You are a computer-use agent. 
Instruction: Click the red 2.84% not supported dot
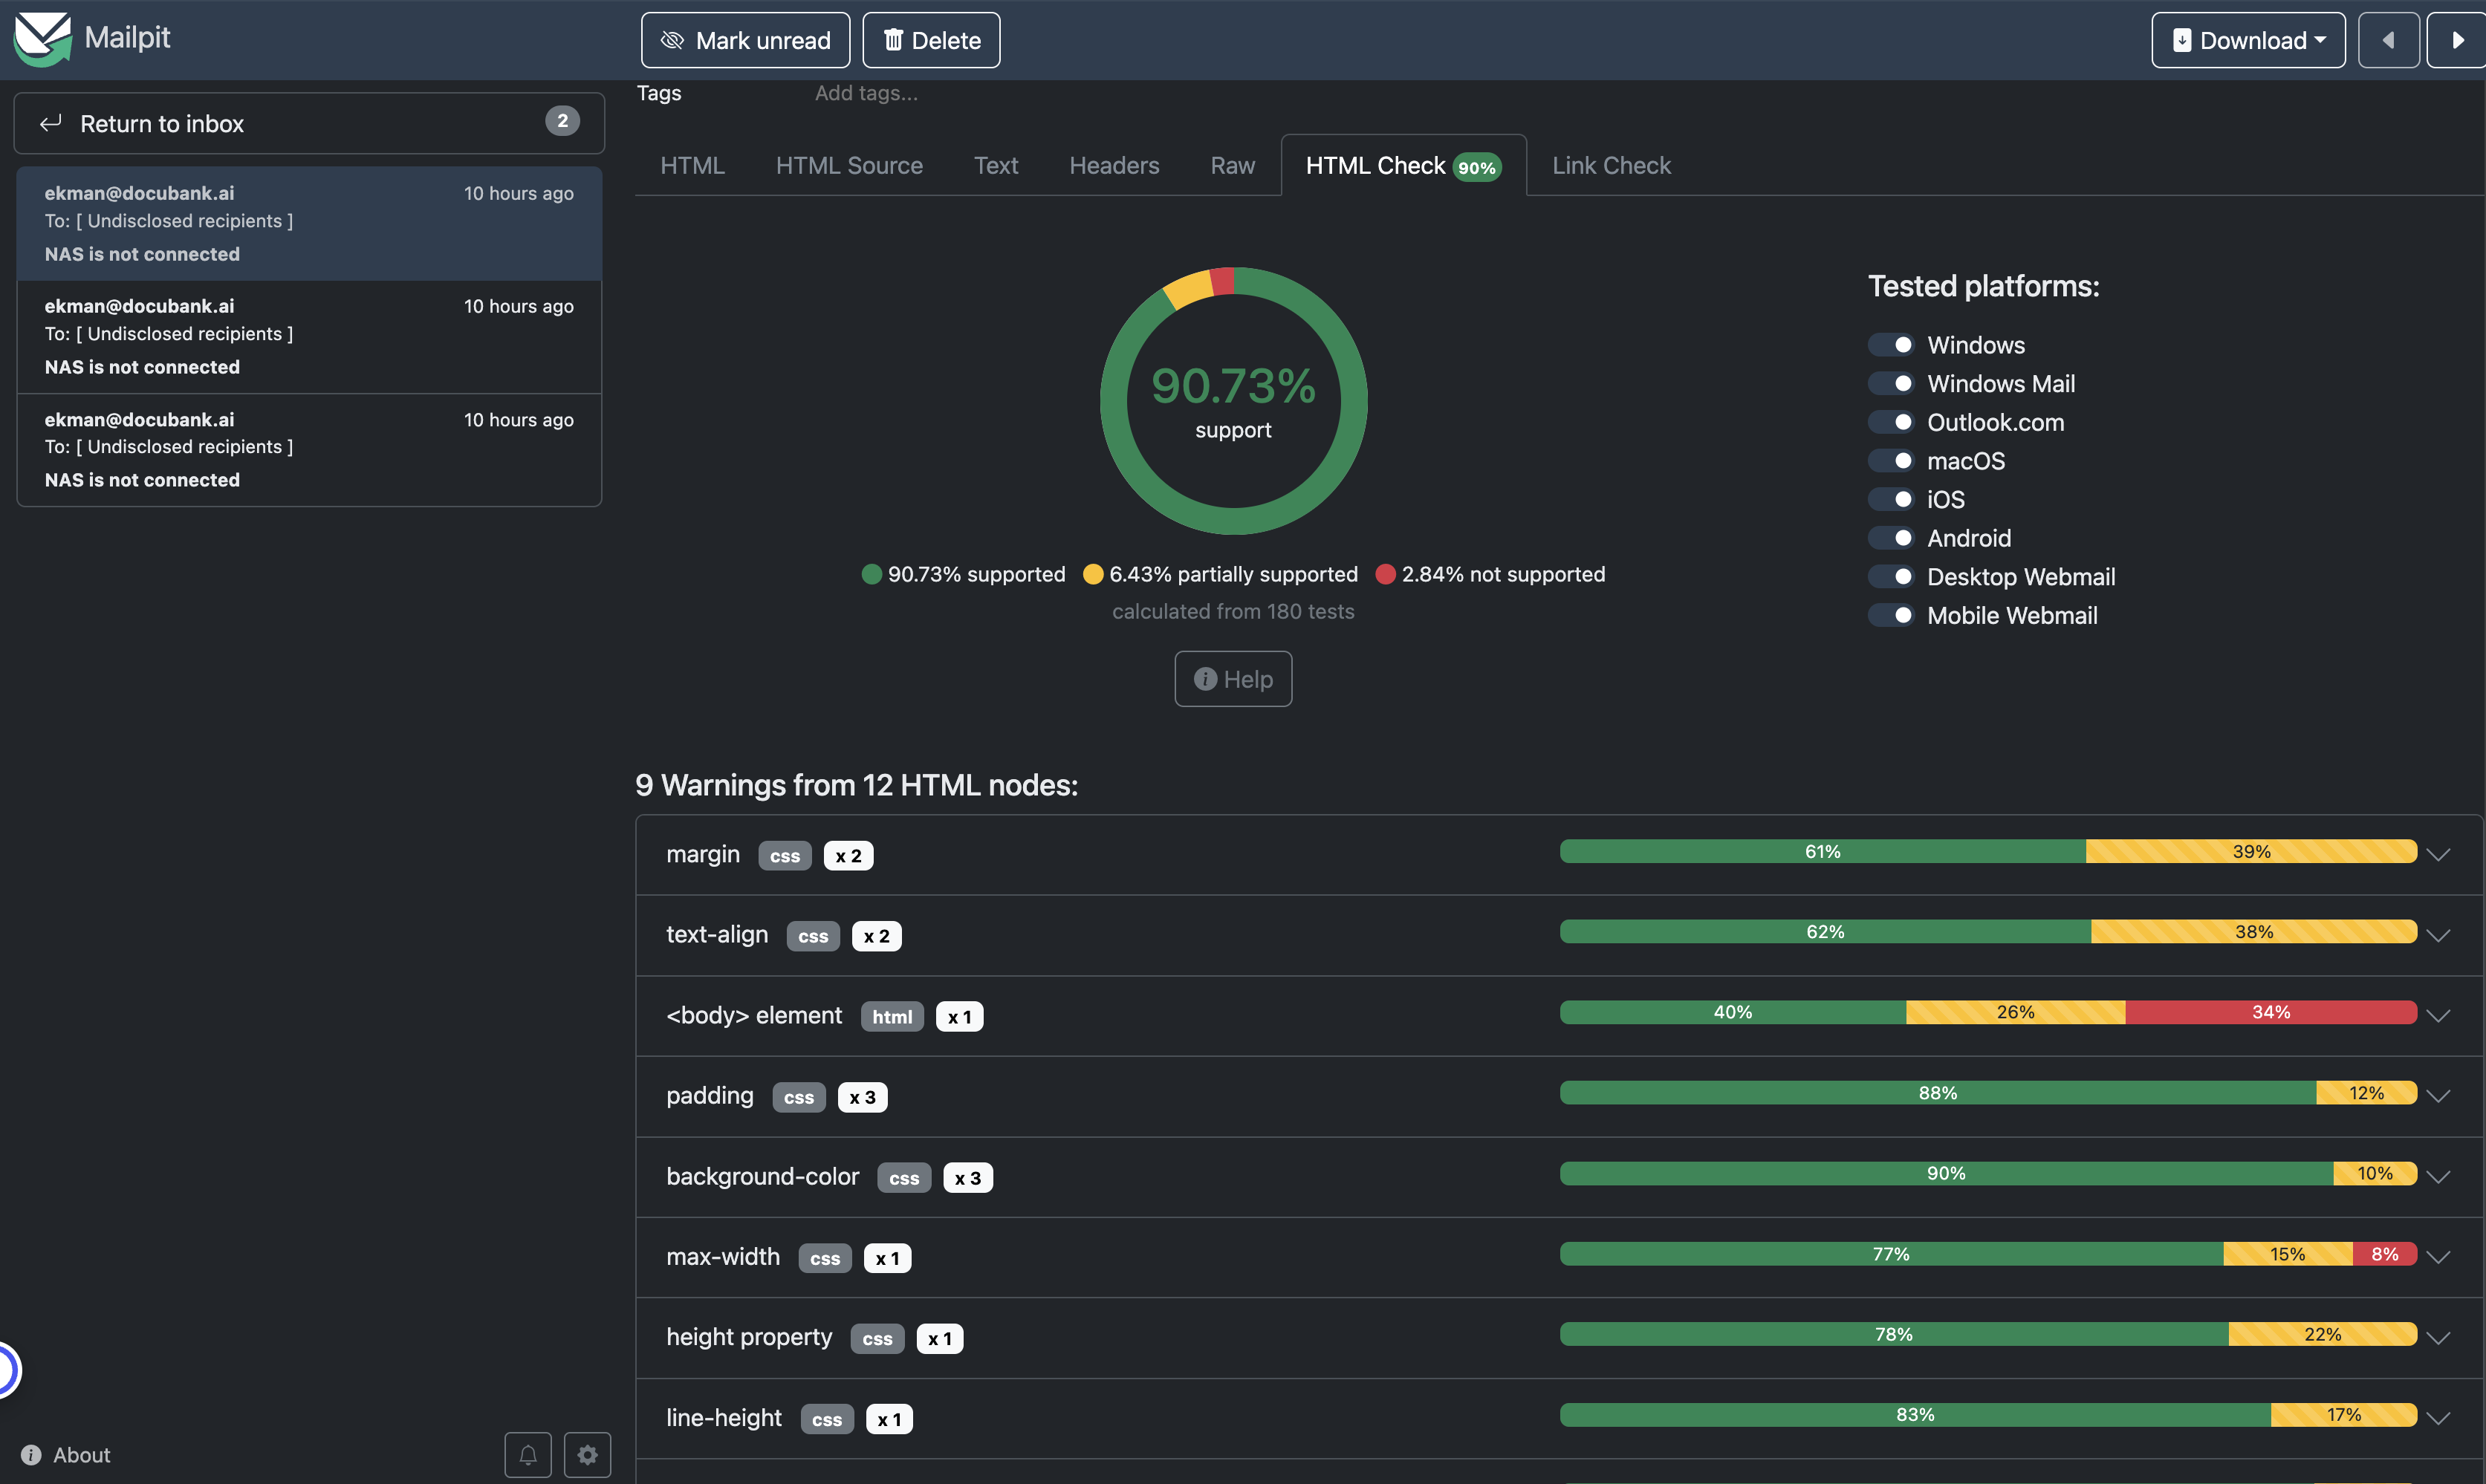(x=1385, y=574)
